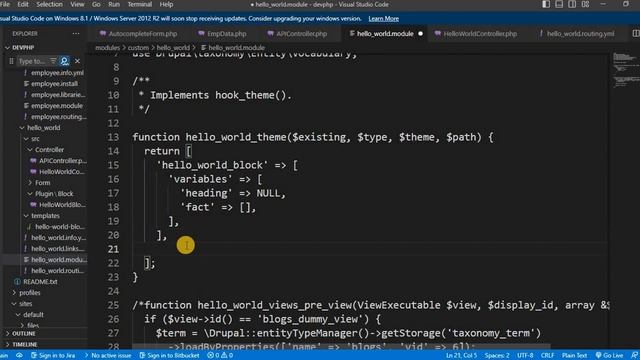Click the editor horizontal scrollbar
This screenshot has height=360, width=640.
point(341,347)
